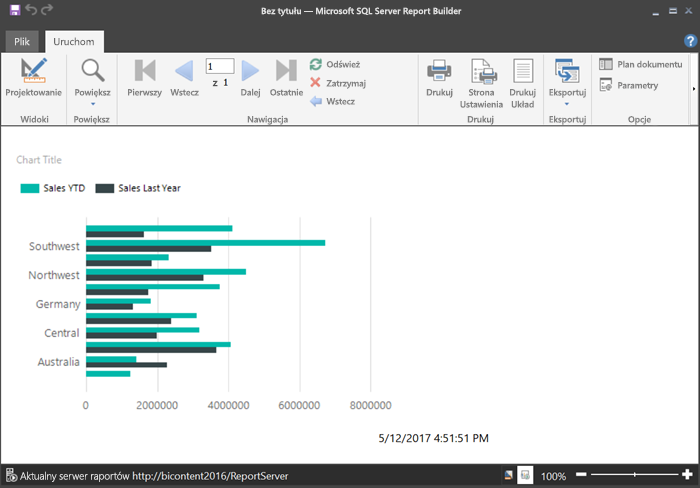This screenshot has width=700, height=488.
Task: Click the Chart Title text
Action: [x=39, y=160]
